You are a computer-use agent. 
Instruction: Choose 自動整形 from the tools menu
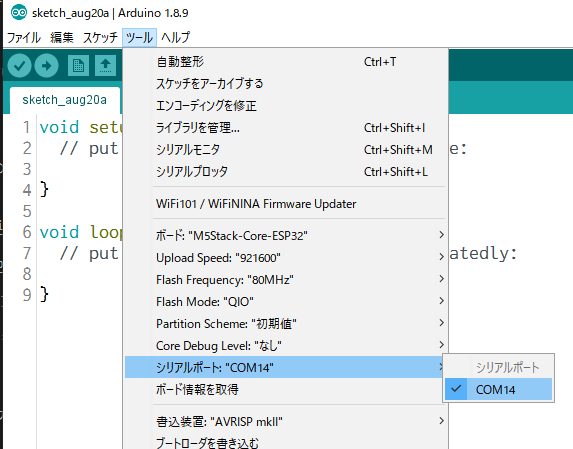(285, 62)
